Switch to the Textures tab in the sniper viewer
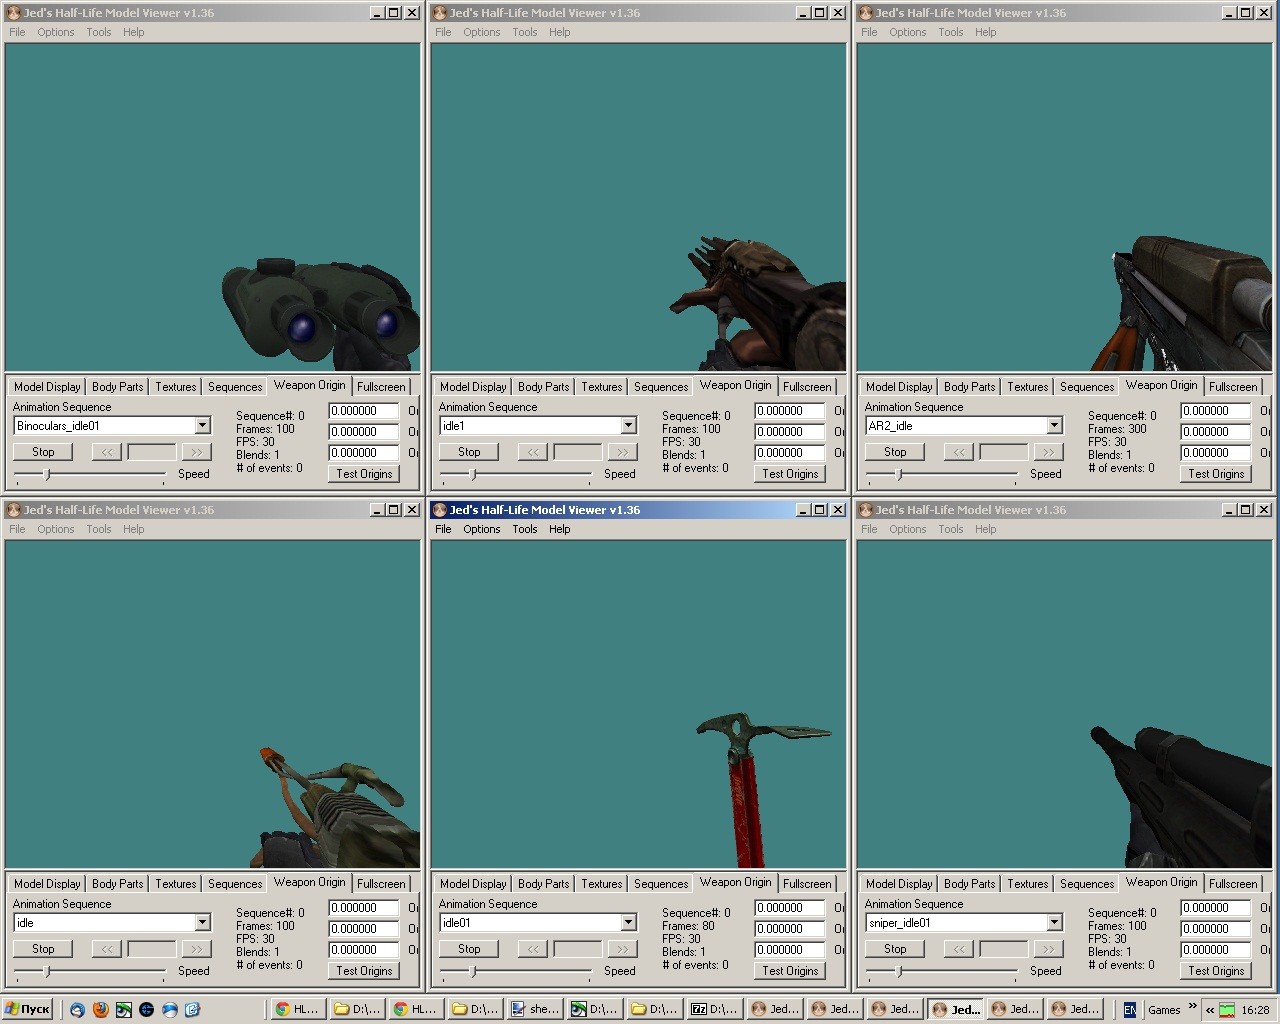This screenshot has height=1024, width=1280. 1027,883
